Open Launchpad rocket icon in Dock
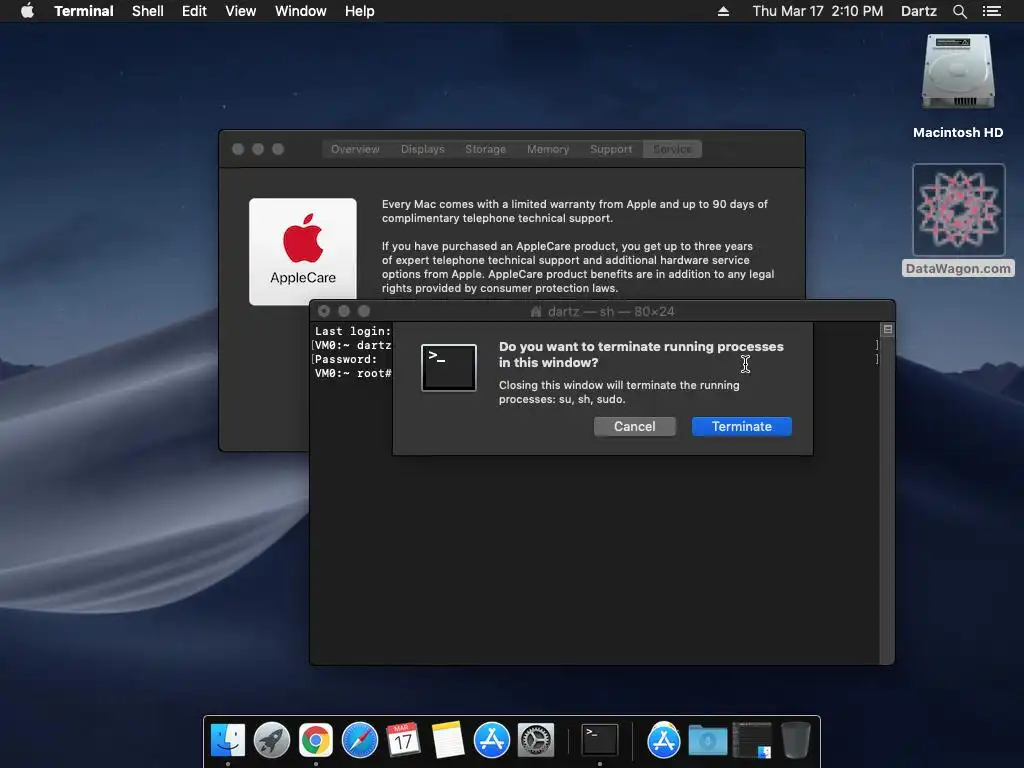 click(x=272, y=740)
